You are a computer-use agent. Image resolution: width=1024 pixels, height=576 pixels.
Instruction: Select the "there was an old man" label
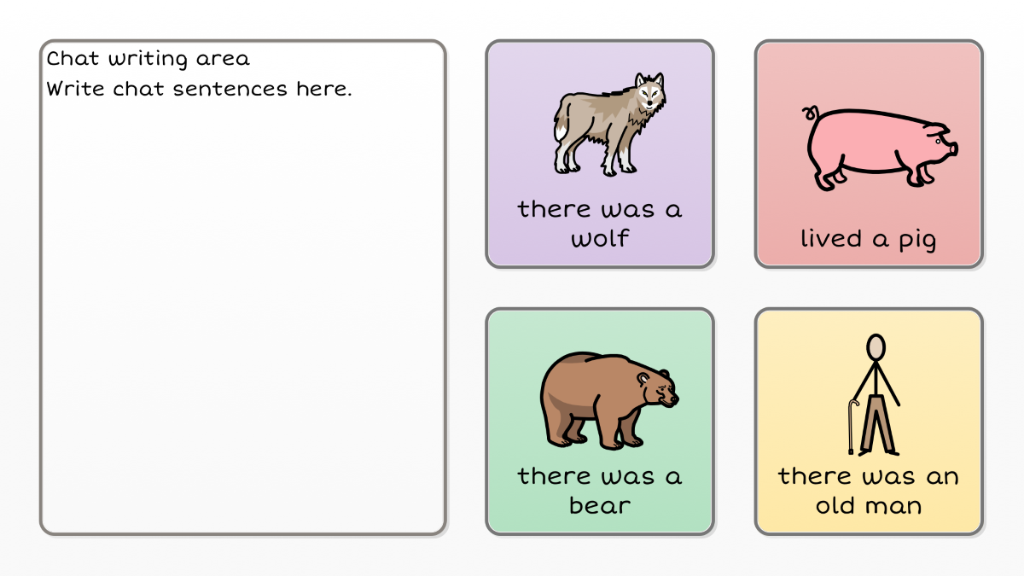(868, 490)
